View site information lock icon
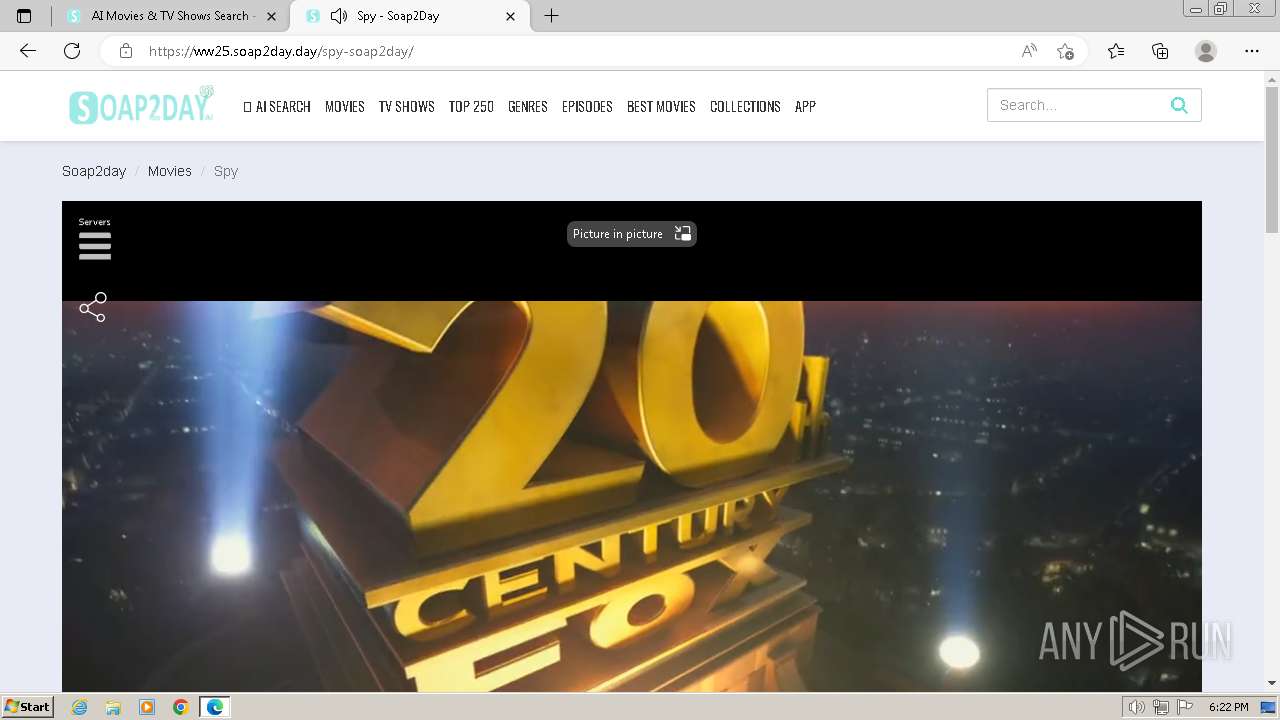The width and height of the screenshot is (1280, 720). tap(125, 51)
